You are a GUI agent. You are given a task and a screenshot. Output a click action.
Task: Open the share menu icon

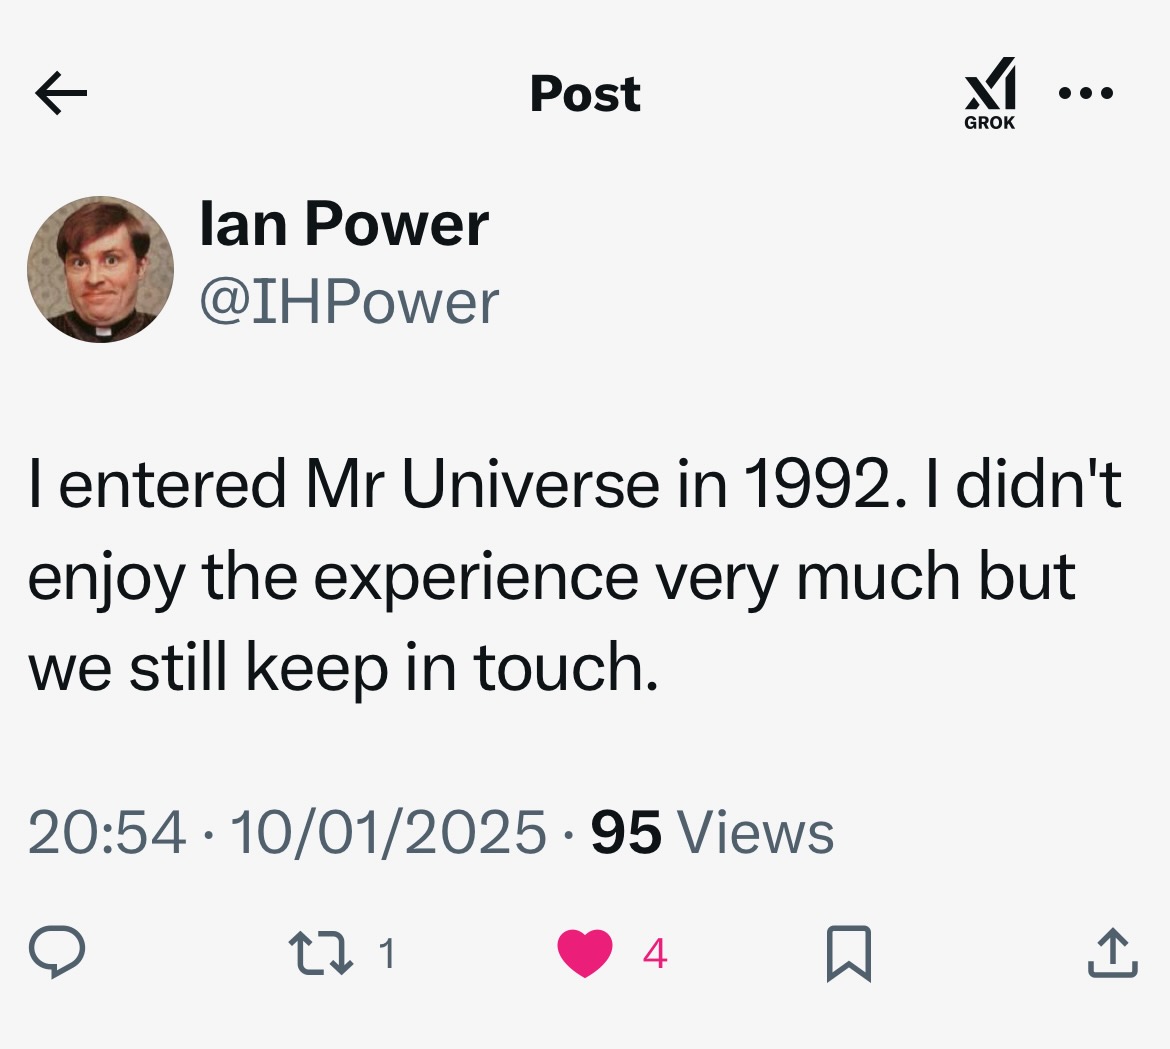tap(1112, 953)
